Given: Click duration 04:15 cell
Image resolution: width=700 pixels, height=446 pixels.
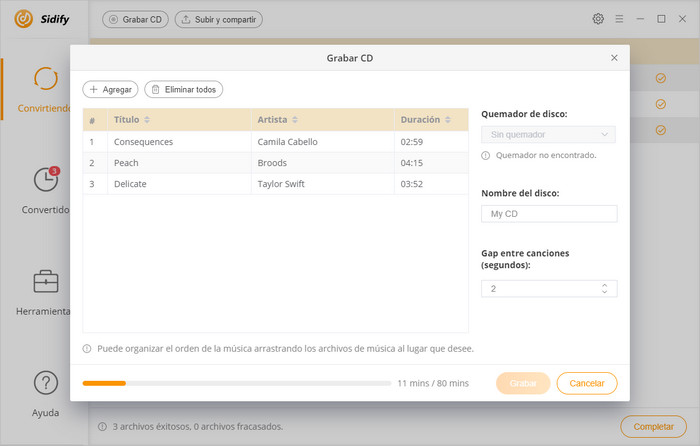Looking at the screenshot, I should click(412, 163).
